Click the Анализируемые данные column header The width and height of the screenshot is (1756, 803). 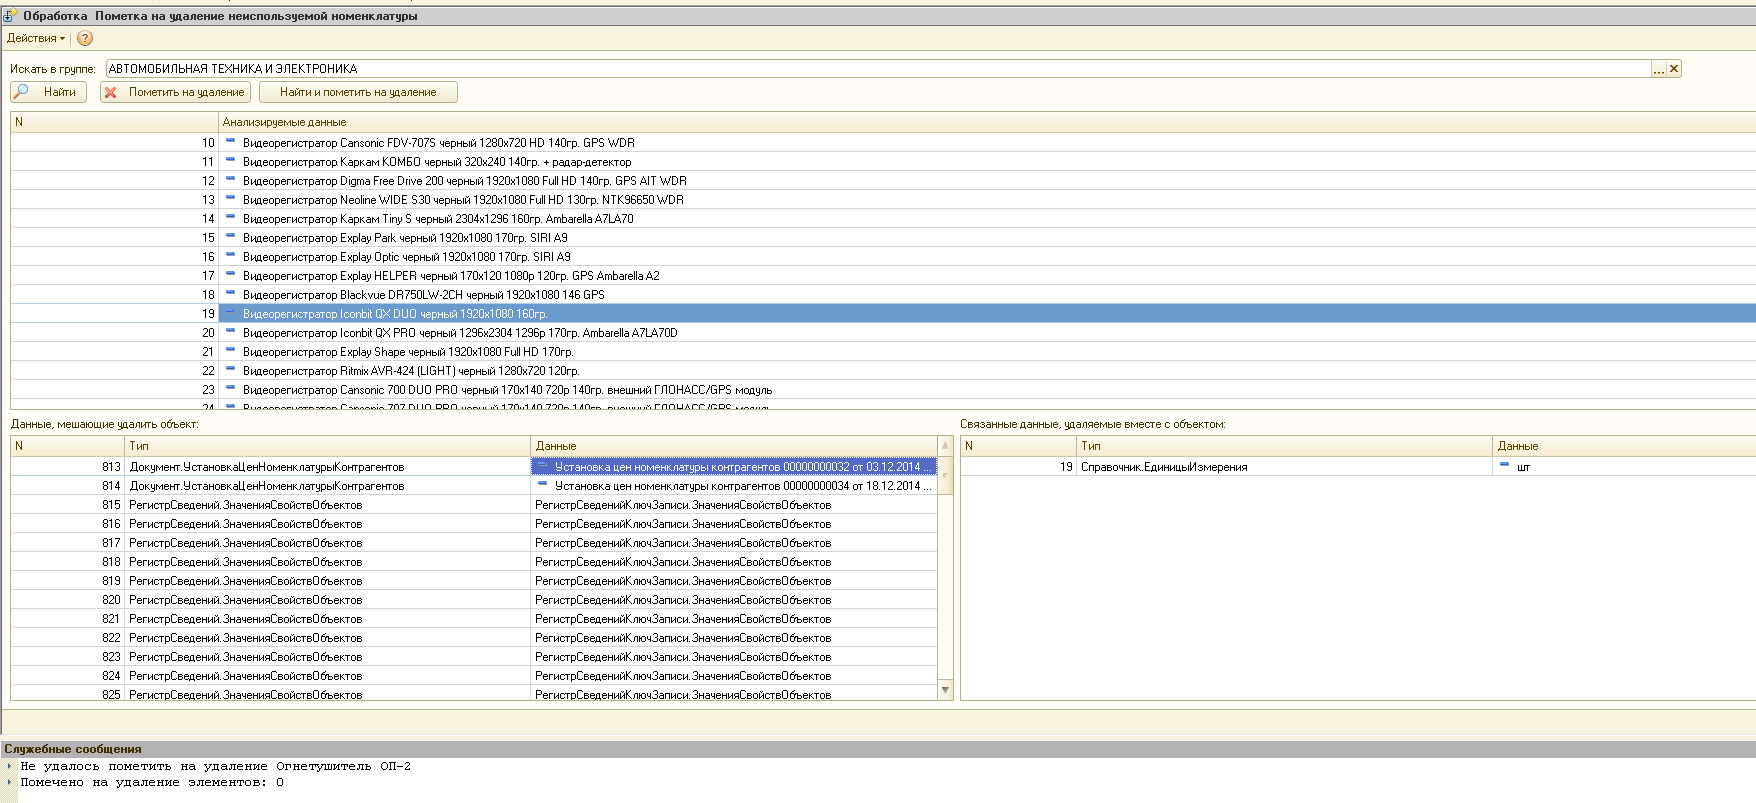[x=987, y=122]
